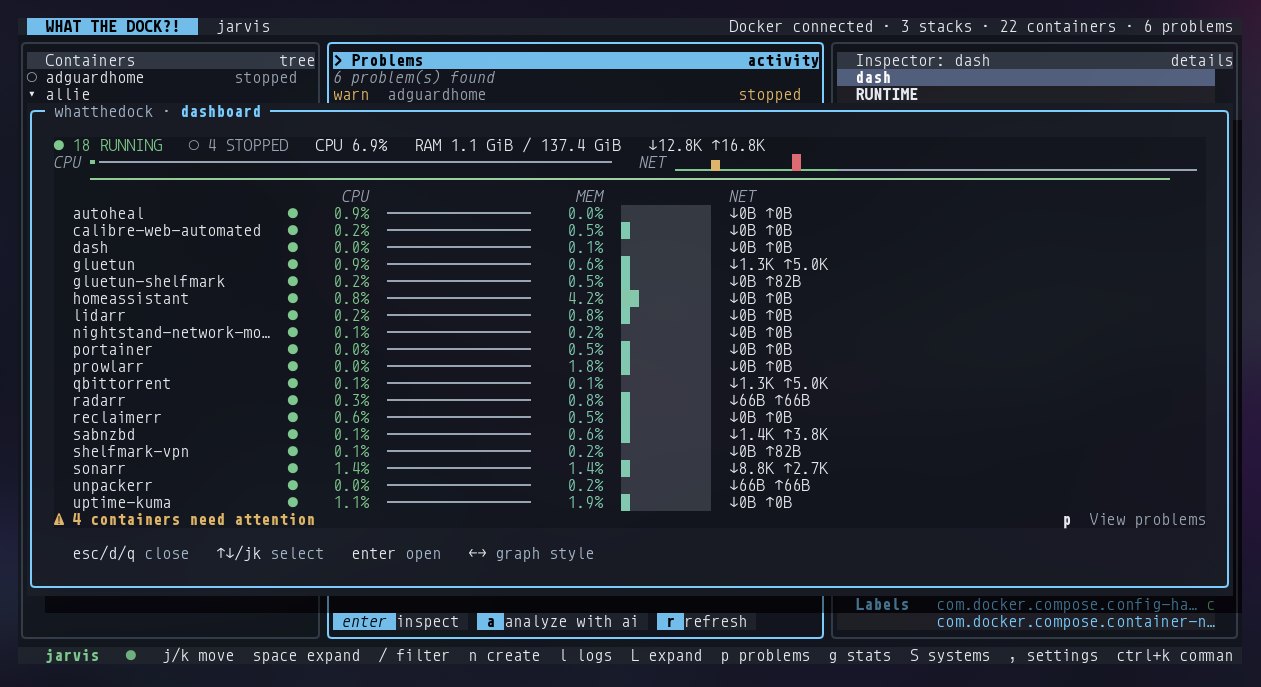This screenshot has width=1261, height=687.
Task: Click the dash entry in Inspector
Action: [x=1026, y=78]
